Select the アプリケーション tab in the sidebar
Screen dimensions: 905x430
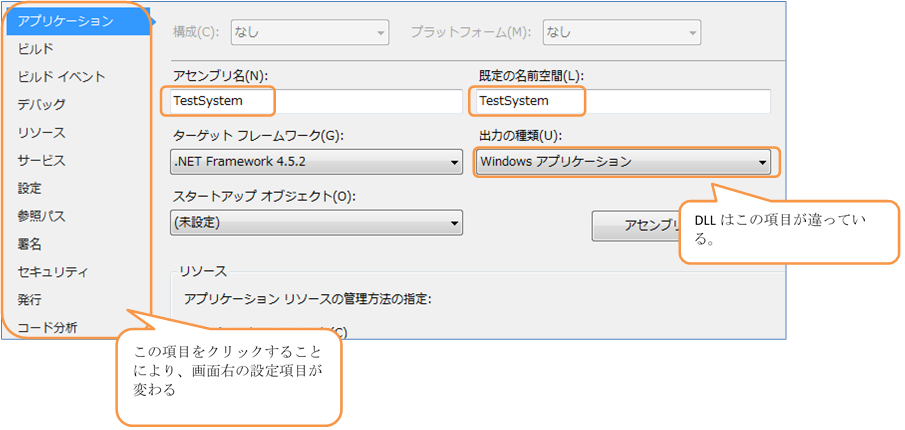click(65, 20)
